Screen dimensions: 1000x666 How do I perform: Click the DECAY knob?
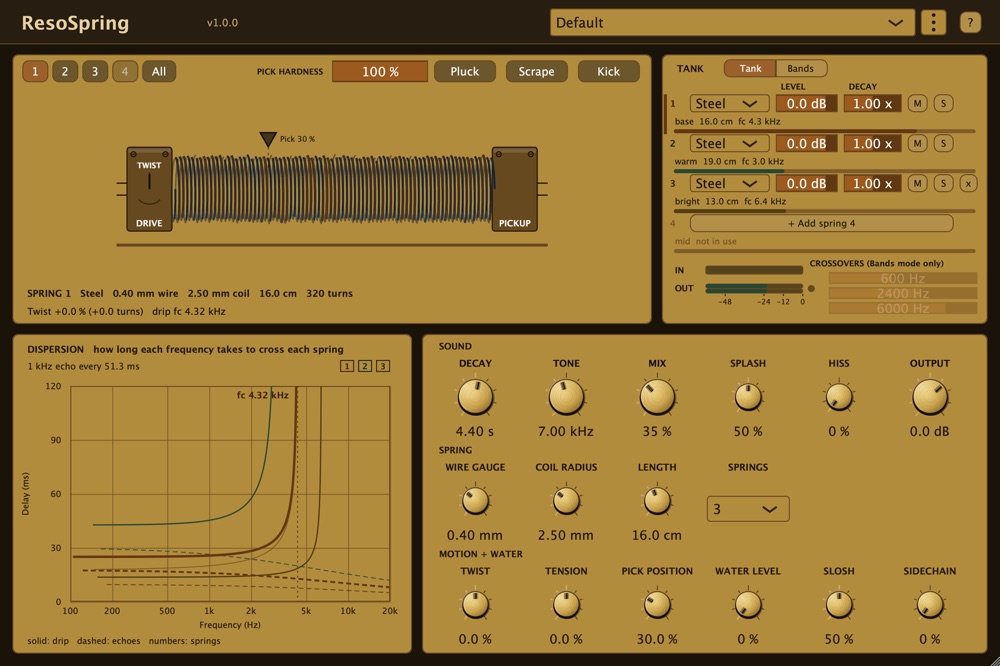click(475, 397)
